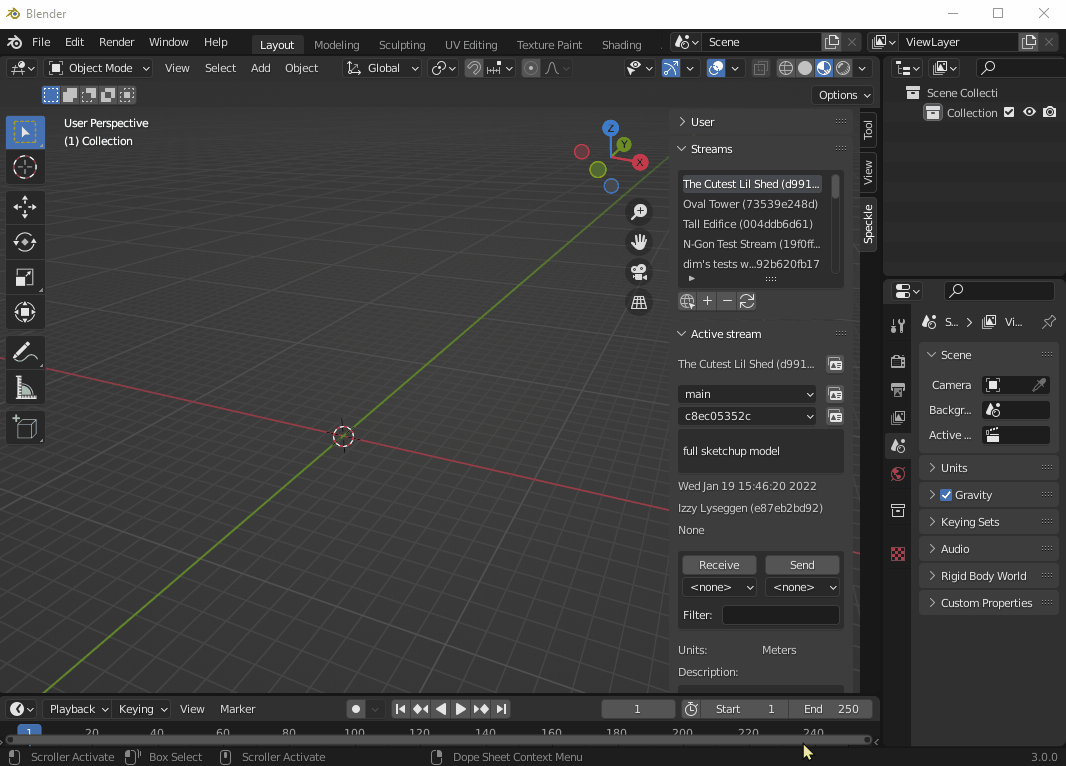Select the Annotate tool
Image resolution: width=1066 pixels, height=766 pixels.
pos(25,353)
